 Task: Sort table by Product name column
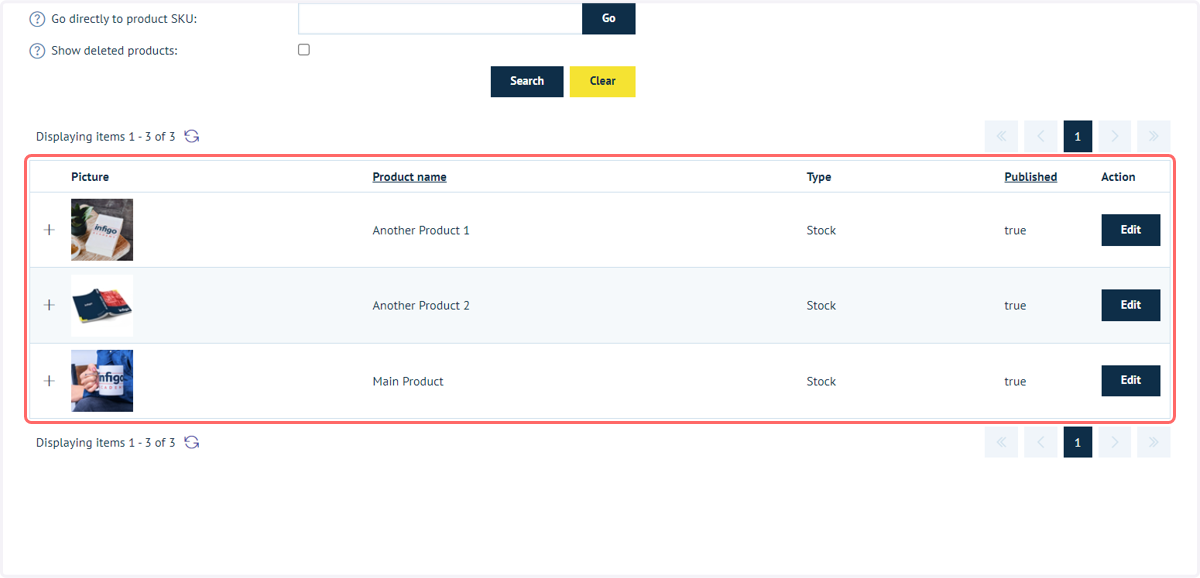click(x=409, y=177)
